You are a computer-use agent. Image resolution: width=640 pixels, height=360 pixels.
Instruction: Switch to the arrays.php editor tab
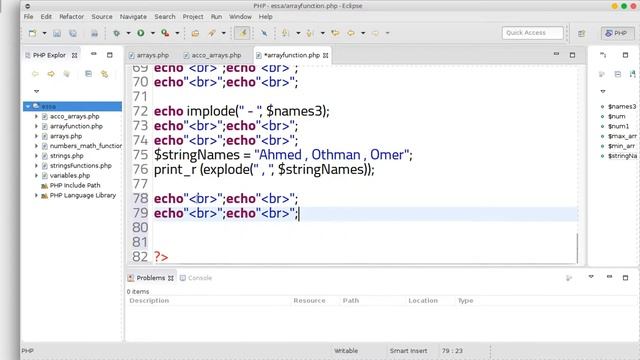(x=149, y=55)
